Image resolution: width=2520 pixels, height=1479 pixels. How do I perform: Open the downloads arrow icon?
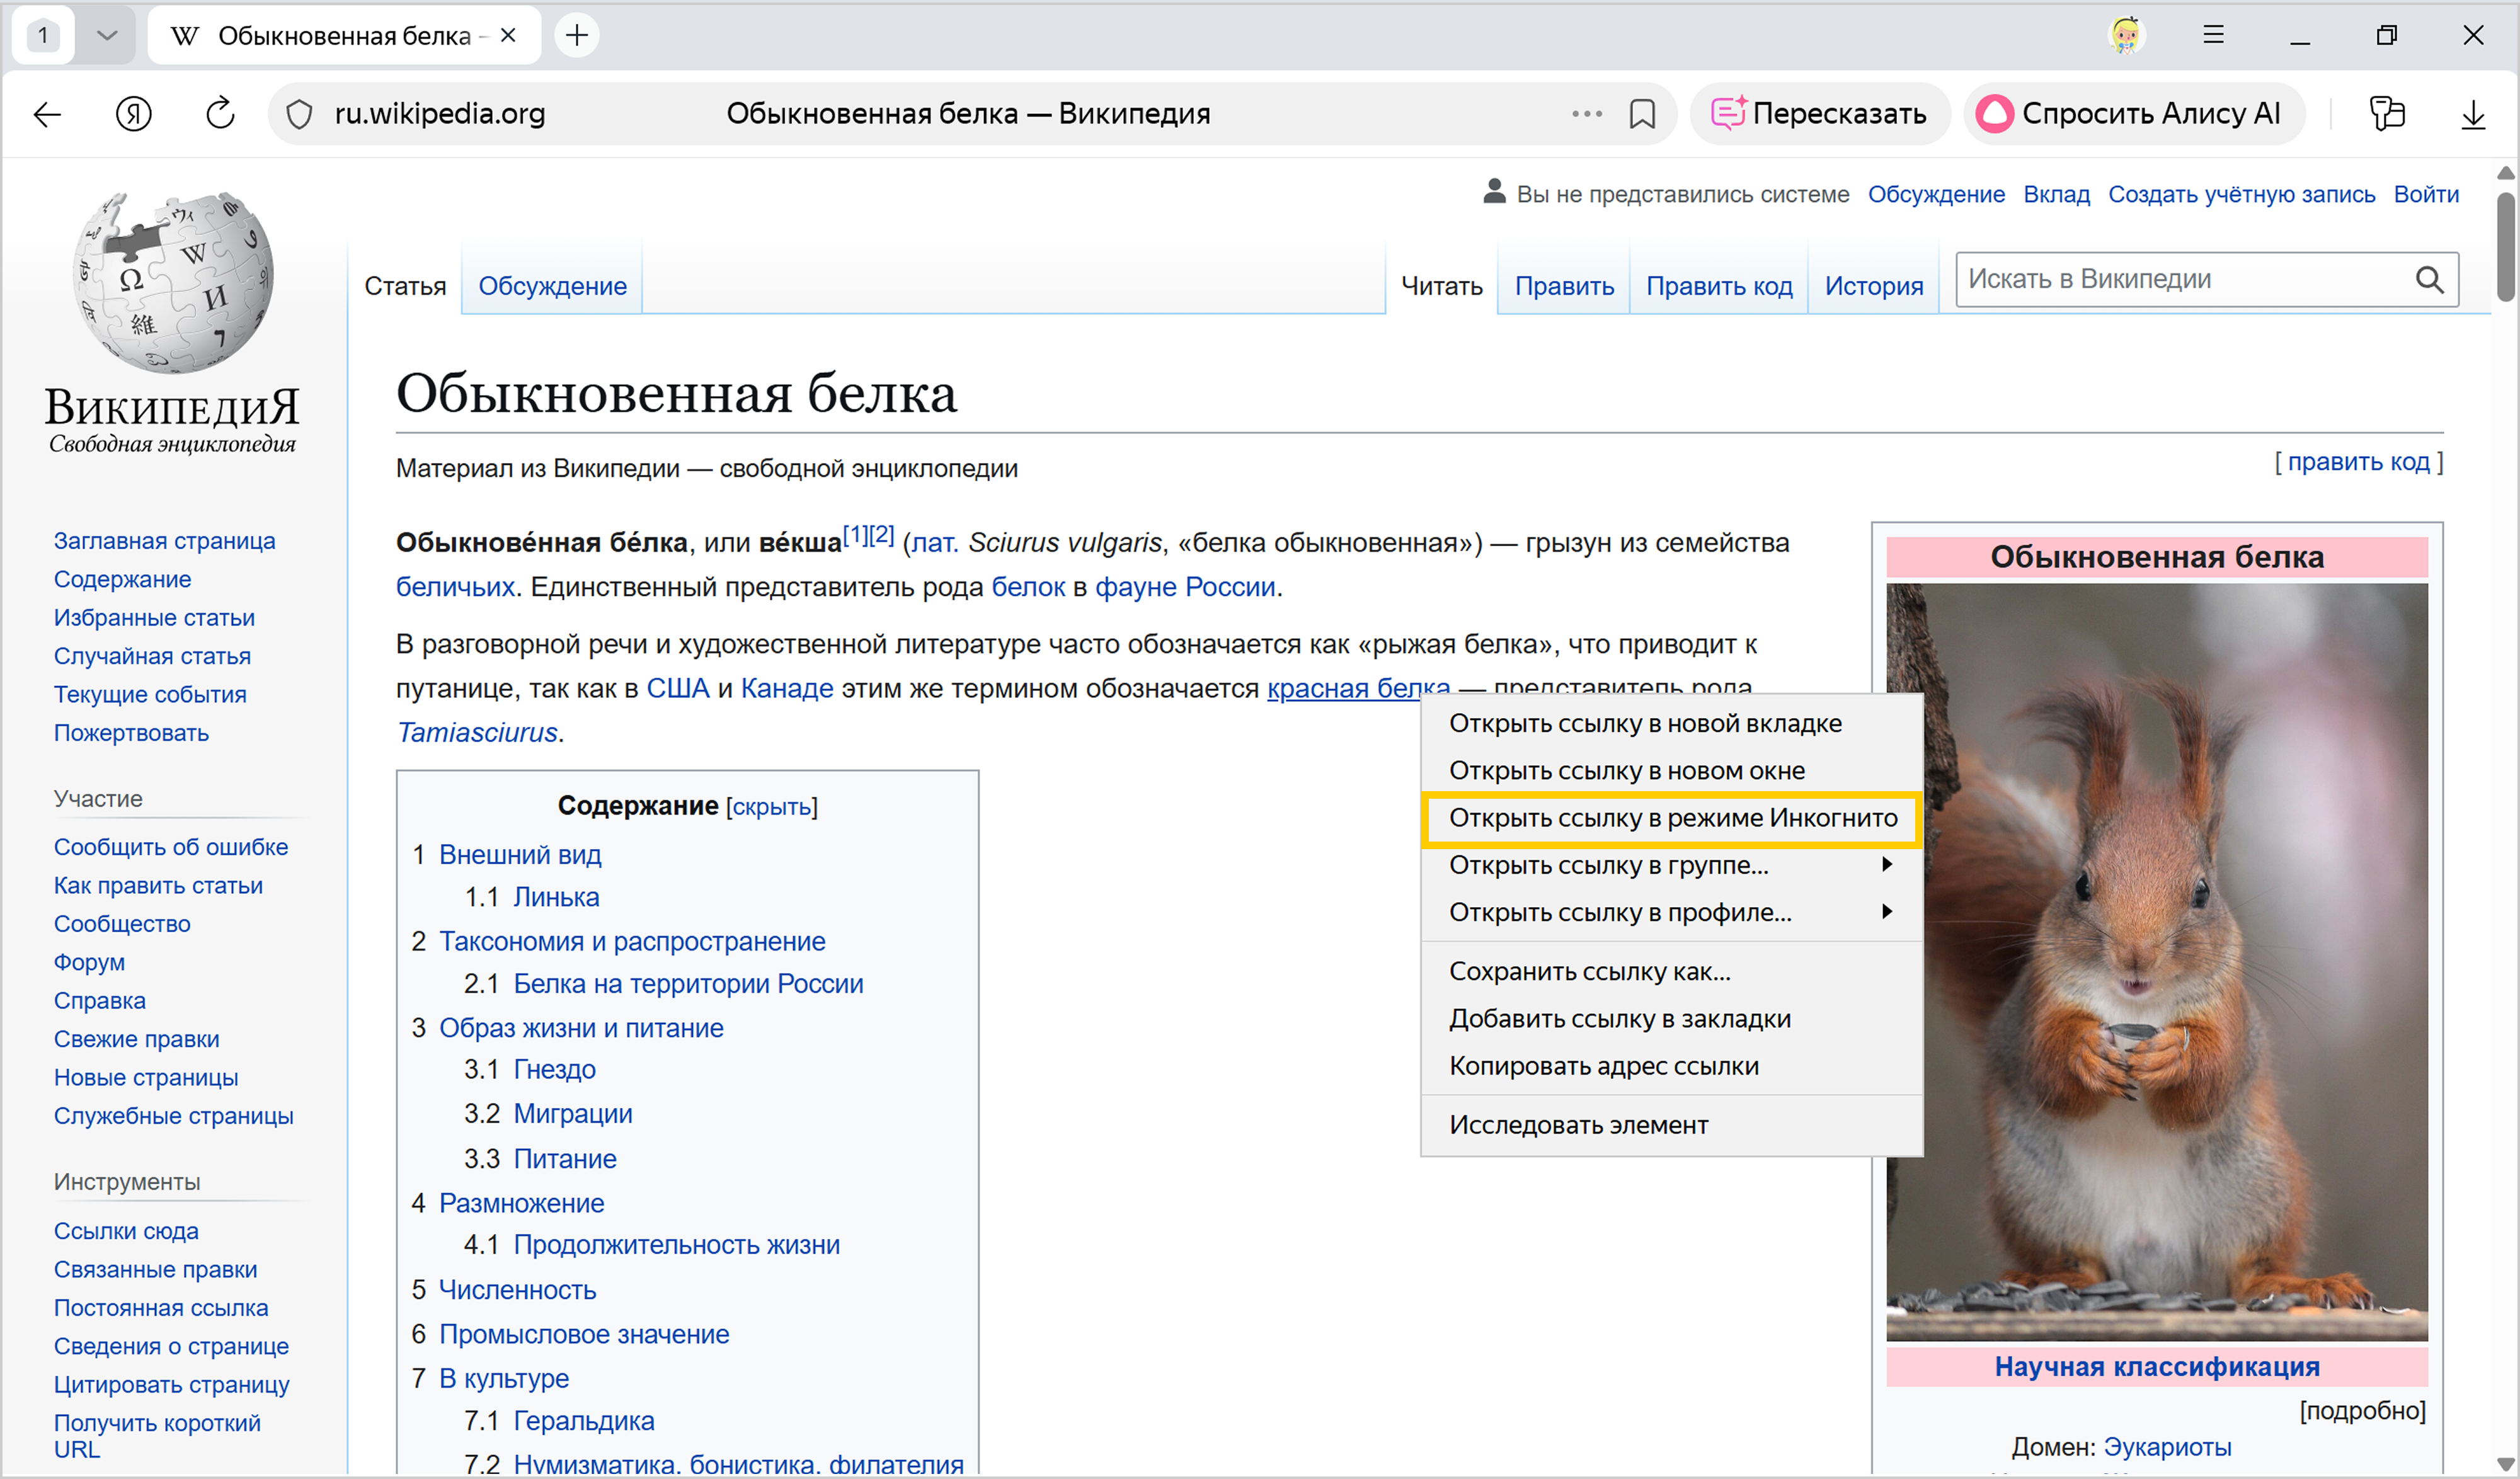2472,114
